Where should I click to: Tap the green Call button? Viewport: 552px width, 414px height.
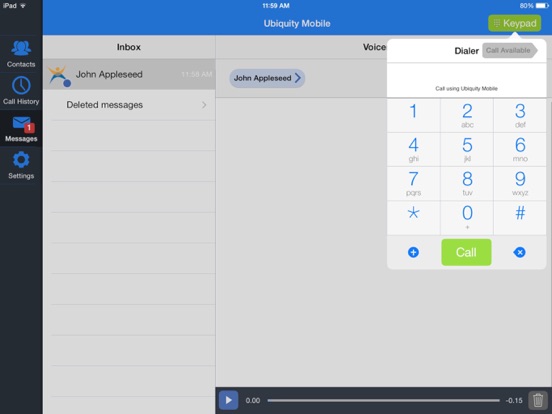click(x=466, y=252)
